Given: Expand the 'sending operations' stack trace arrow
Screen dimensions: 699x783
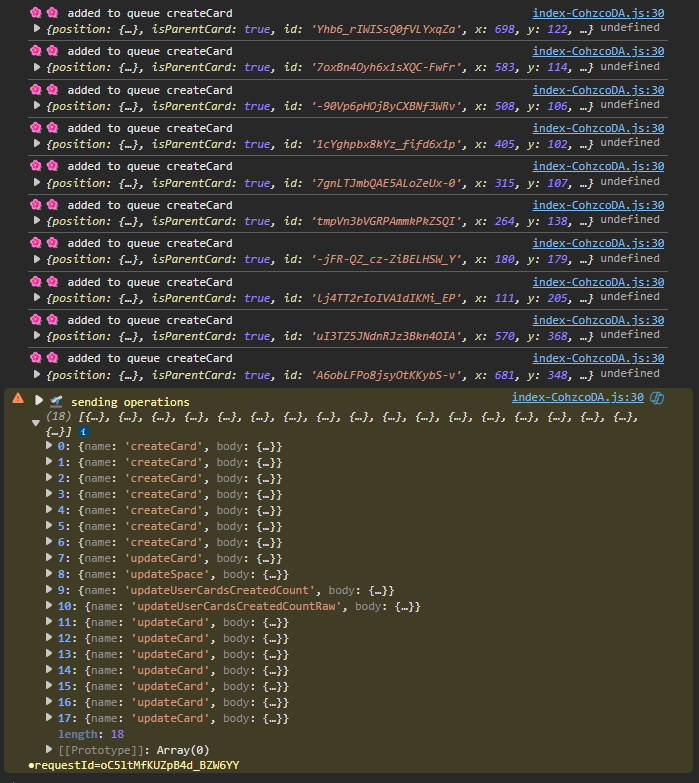Looking at the screenshot, I should pyautogui.click(x=39, y=400).
